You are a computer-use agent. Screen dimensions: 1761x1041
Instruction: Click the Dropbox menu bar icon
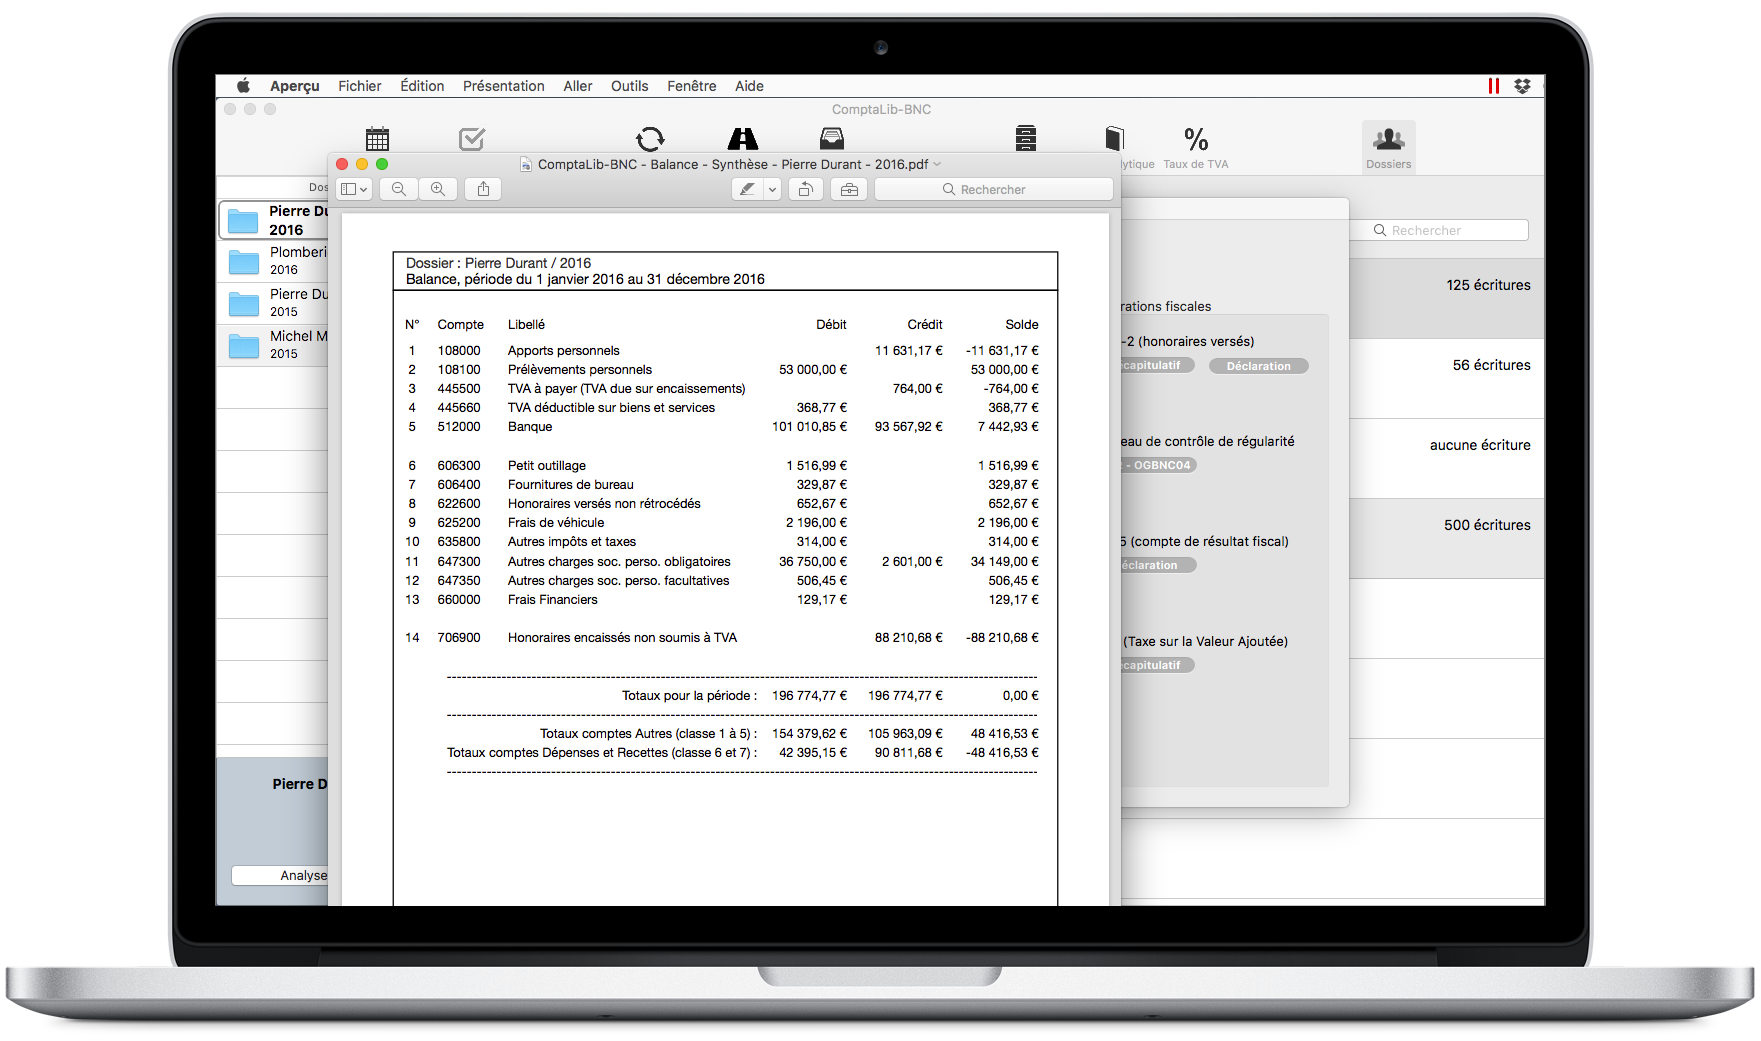click(1522, 86)
